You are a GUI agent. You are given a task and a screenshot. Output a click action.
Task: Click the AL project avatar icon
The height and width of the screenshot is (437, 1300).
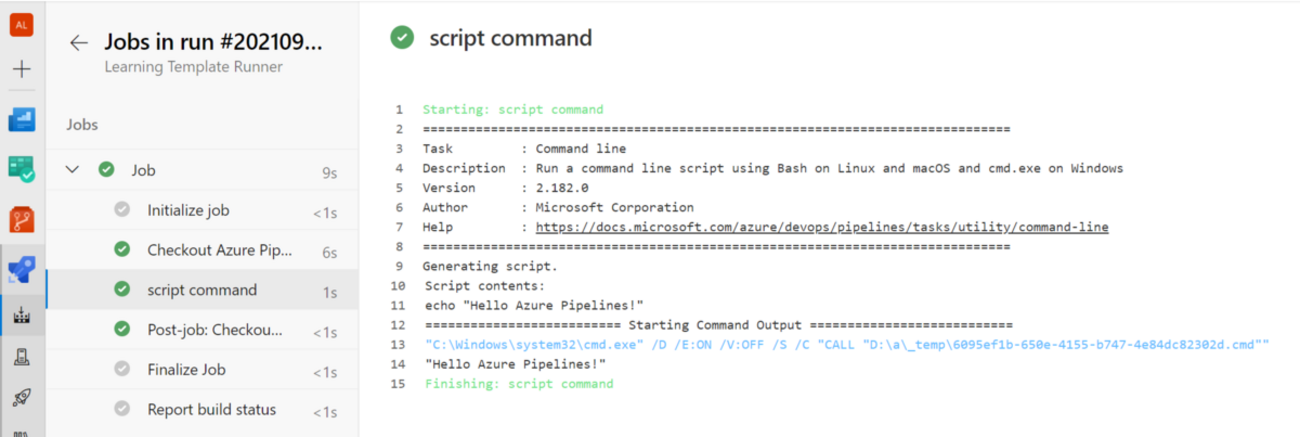click(x=22, y=25)
